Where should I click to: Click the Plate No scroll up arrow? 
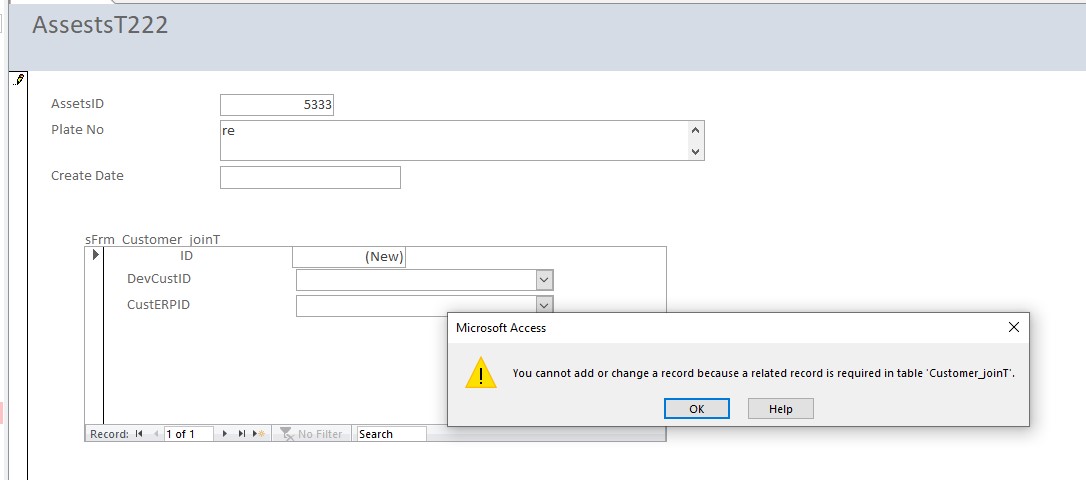(695, 130)
